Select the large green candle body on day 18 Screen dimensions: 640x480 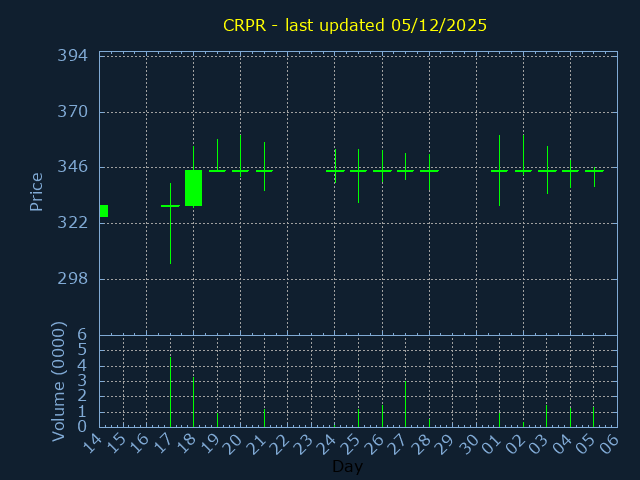tap(193, 188)
